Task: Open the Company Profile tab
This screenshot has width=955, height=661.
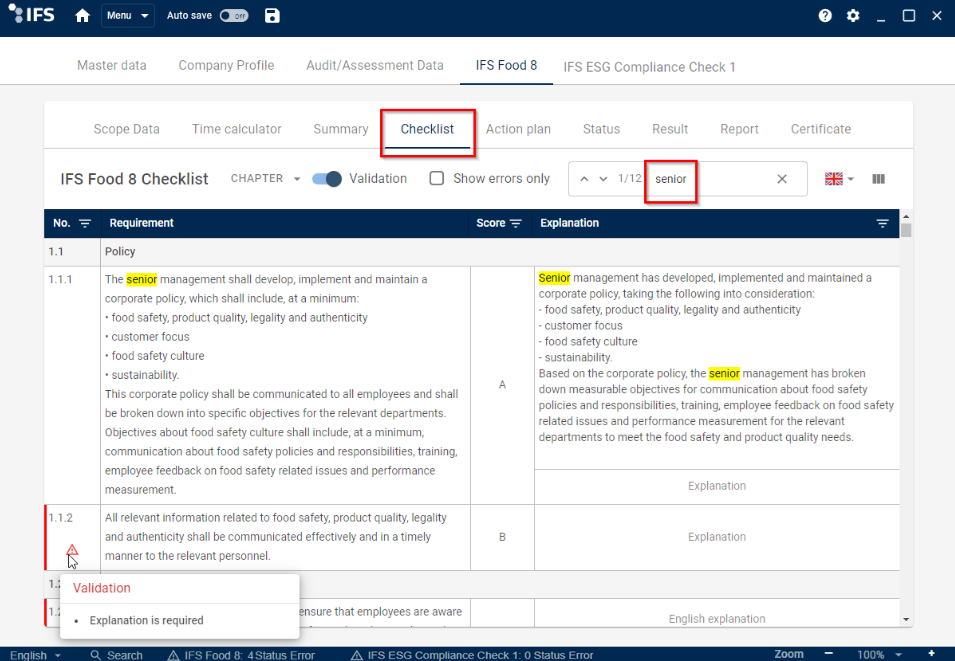Action: (226, 65)
